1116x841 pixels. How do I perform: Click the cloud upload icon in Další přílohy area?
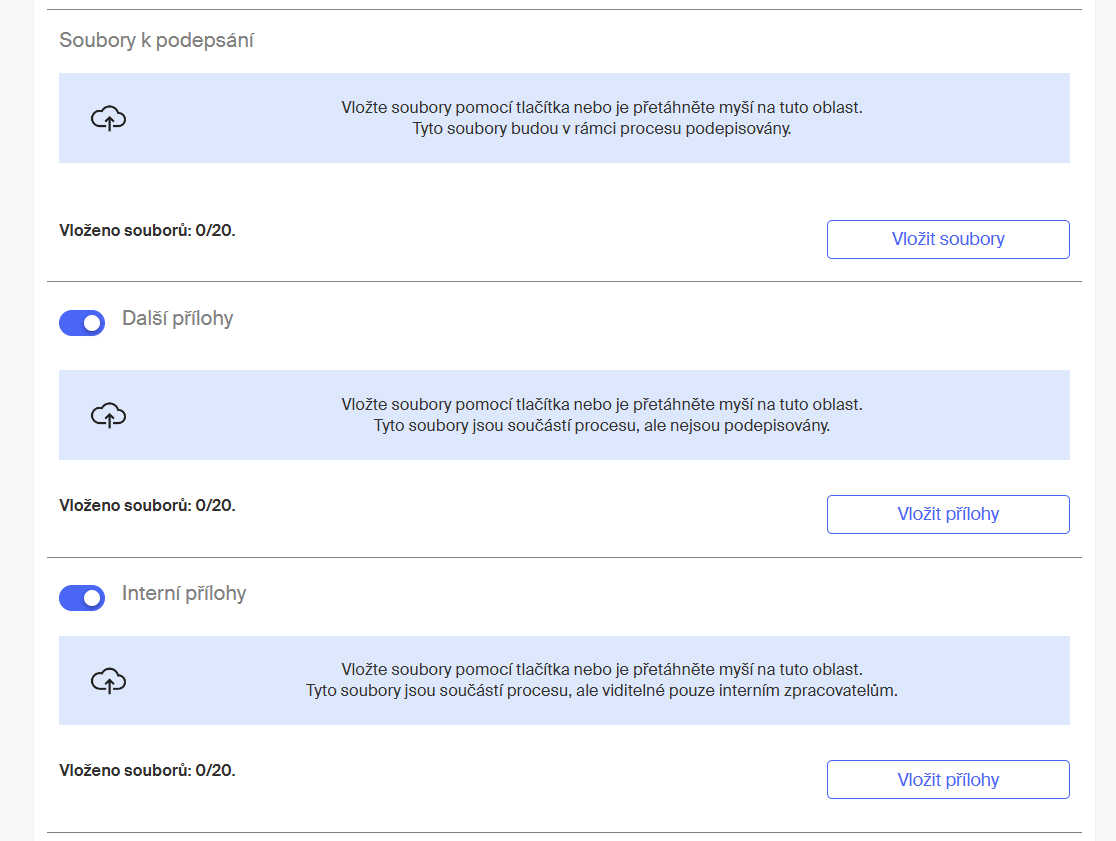(108, 415)
